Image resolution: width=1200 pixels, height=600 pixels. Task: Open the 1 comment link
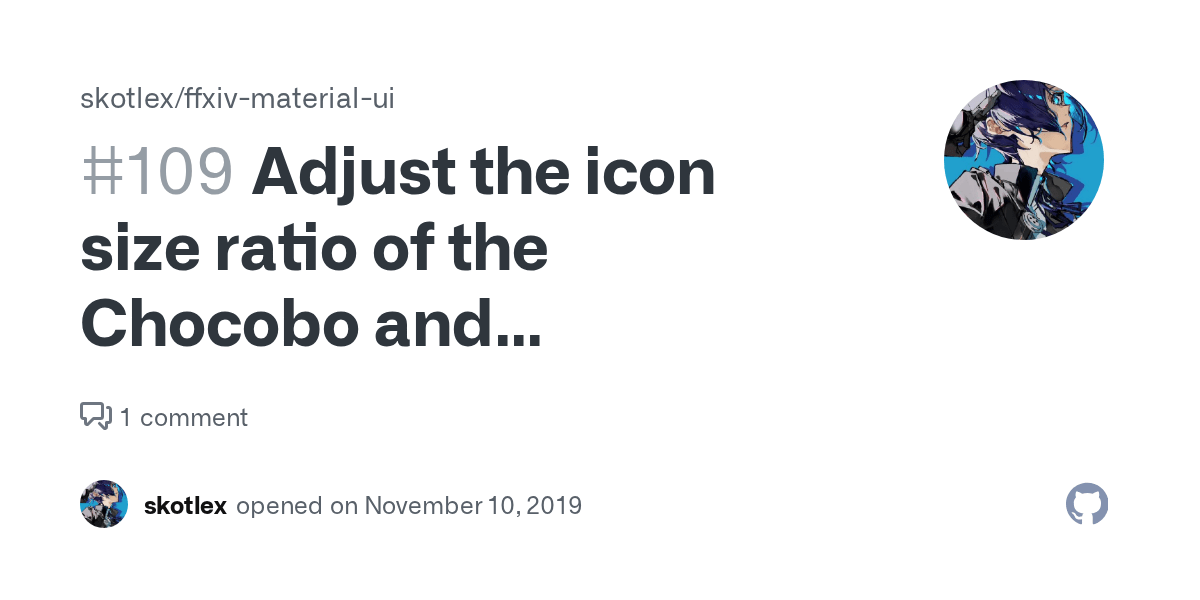[x=183, y=417]
